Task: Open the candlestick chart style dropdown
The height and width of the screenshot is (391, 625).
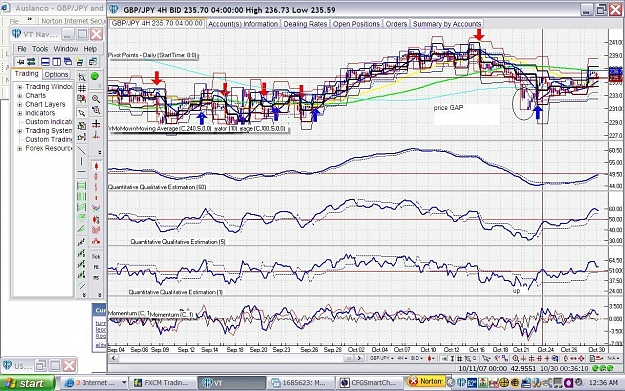Action: 430,358
